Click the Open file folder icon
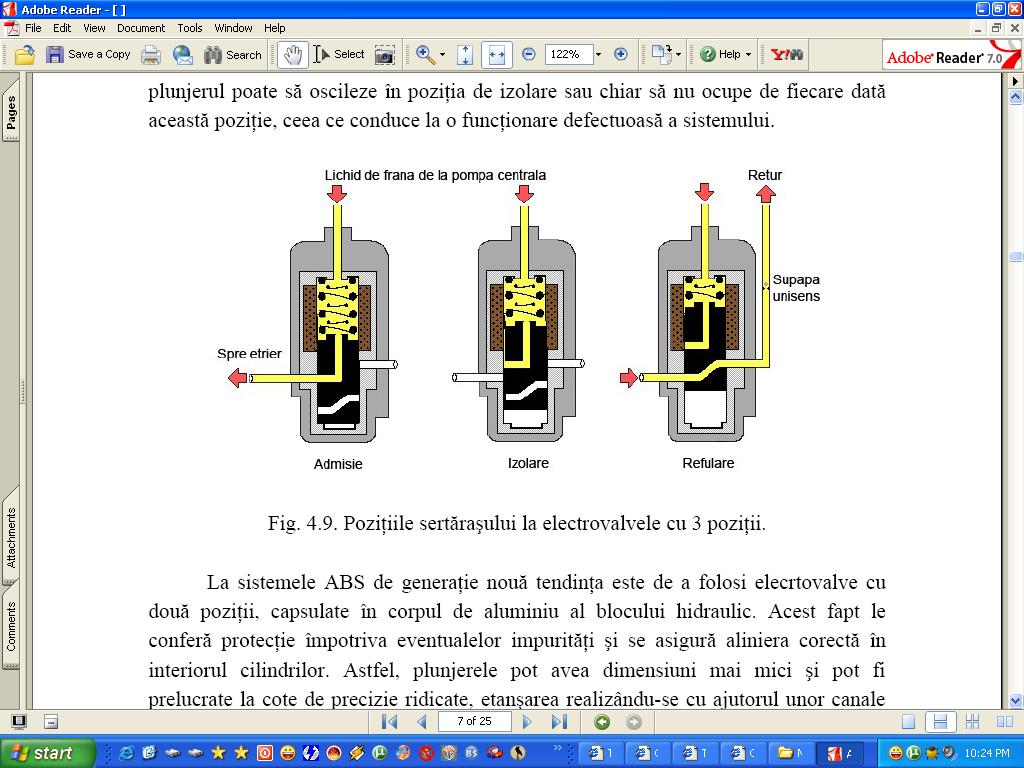Viewport: 1024px width, 768px height. click(25, 55)
